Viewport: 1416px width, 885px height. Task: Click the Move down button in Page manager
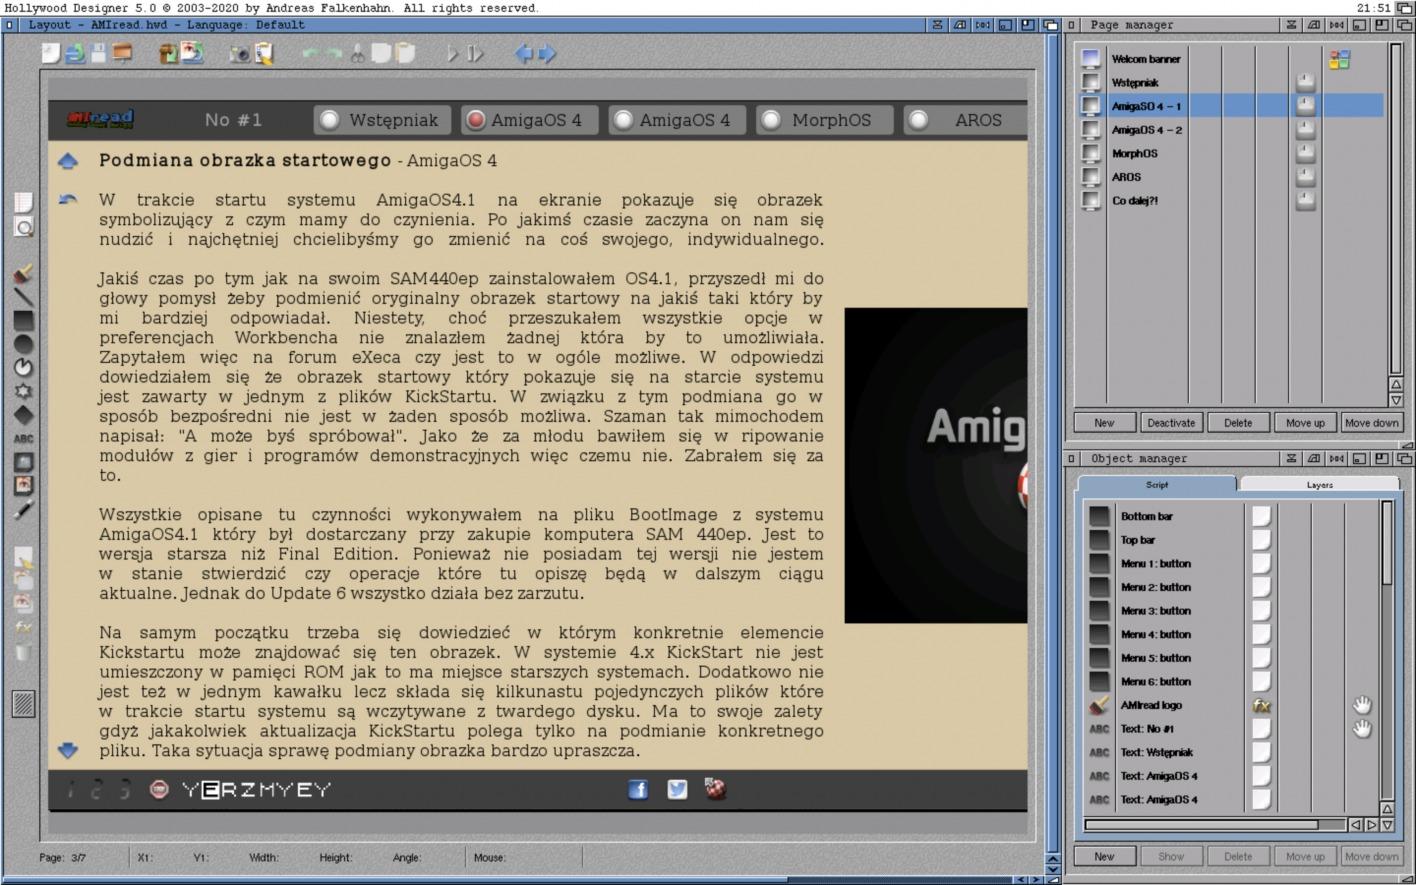[1371, 423]
